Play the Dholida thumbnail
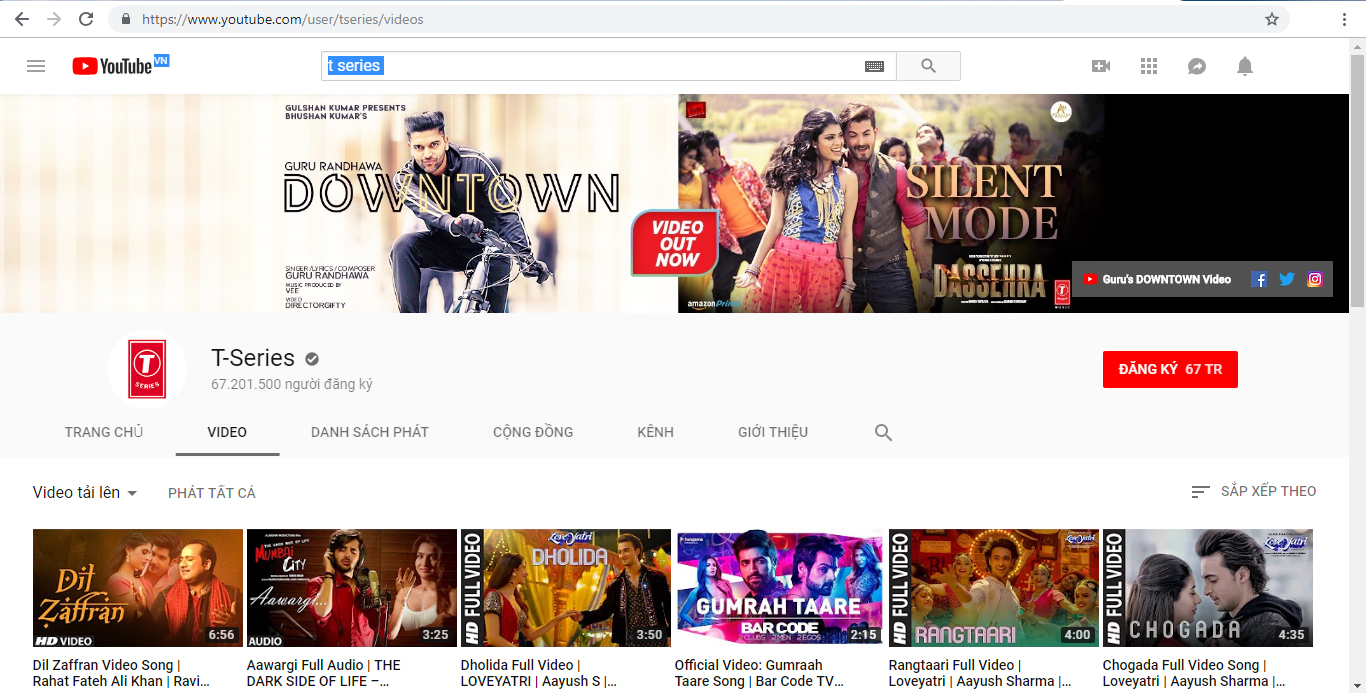 coord(566,588)
